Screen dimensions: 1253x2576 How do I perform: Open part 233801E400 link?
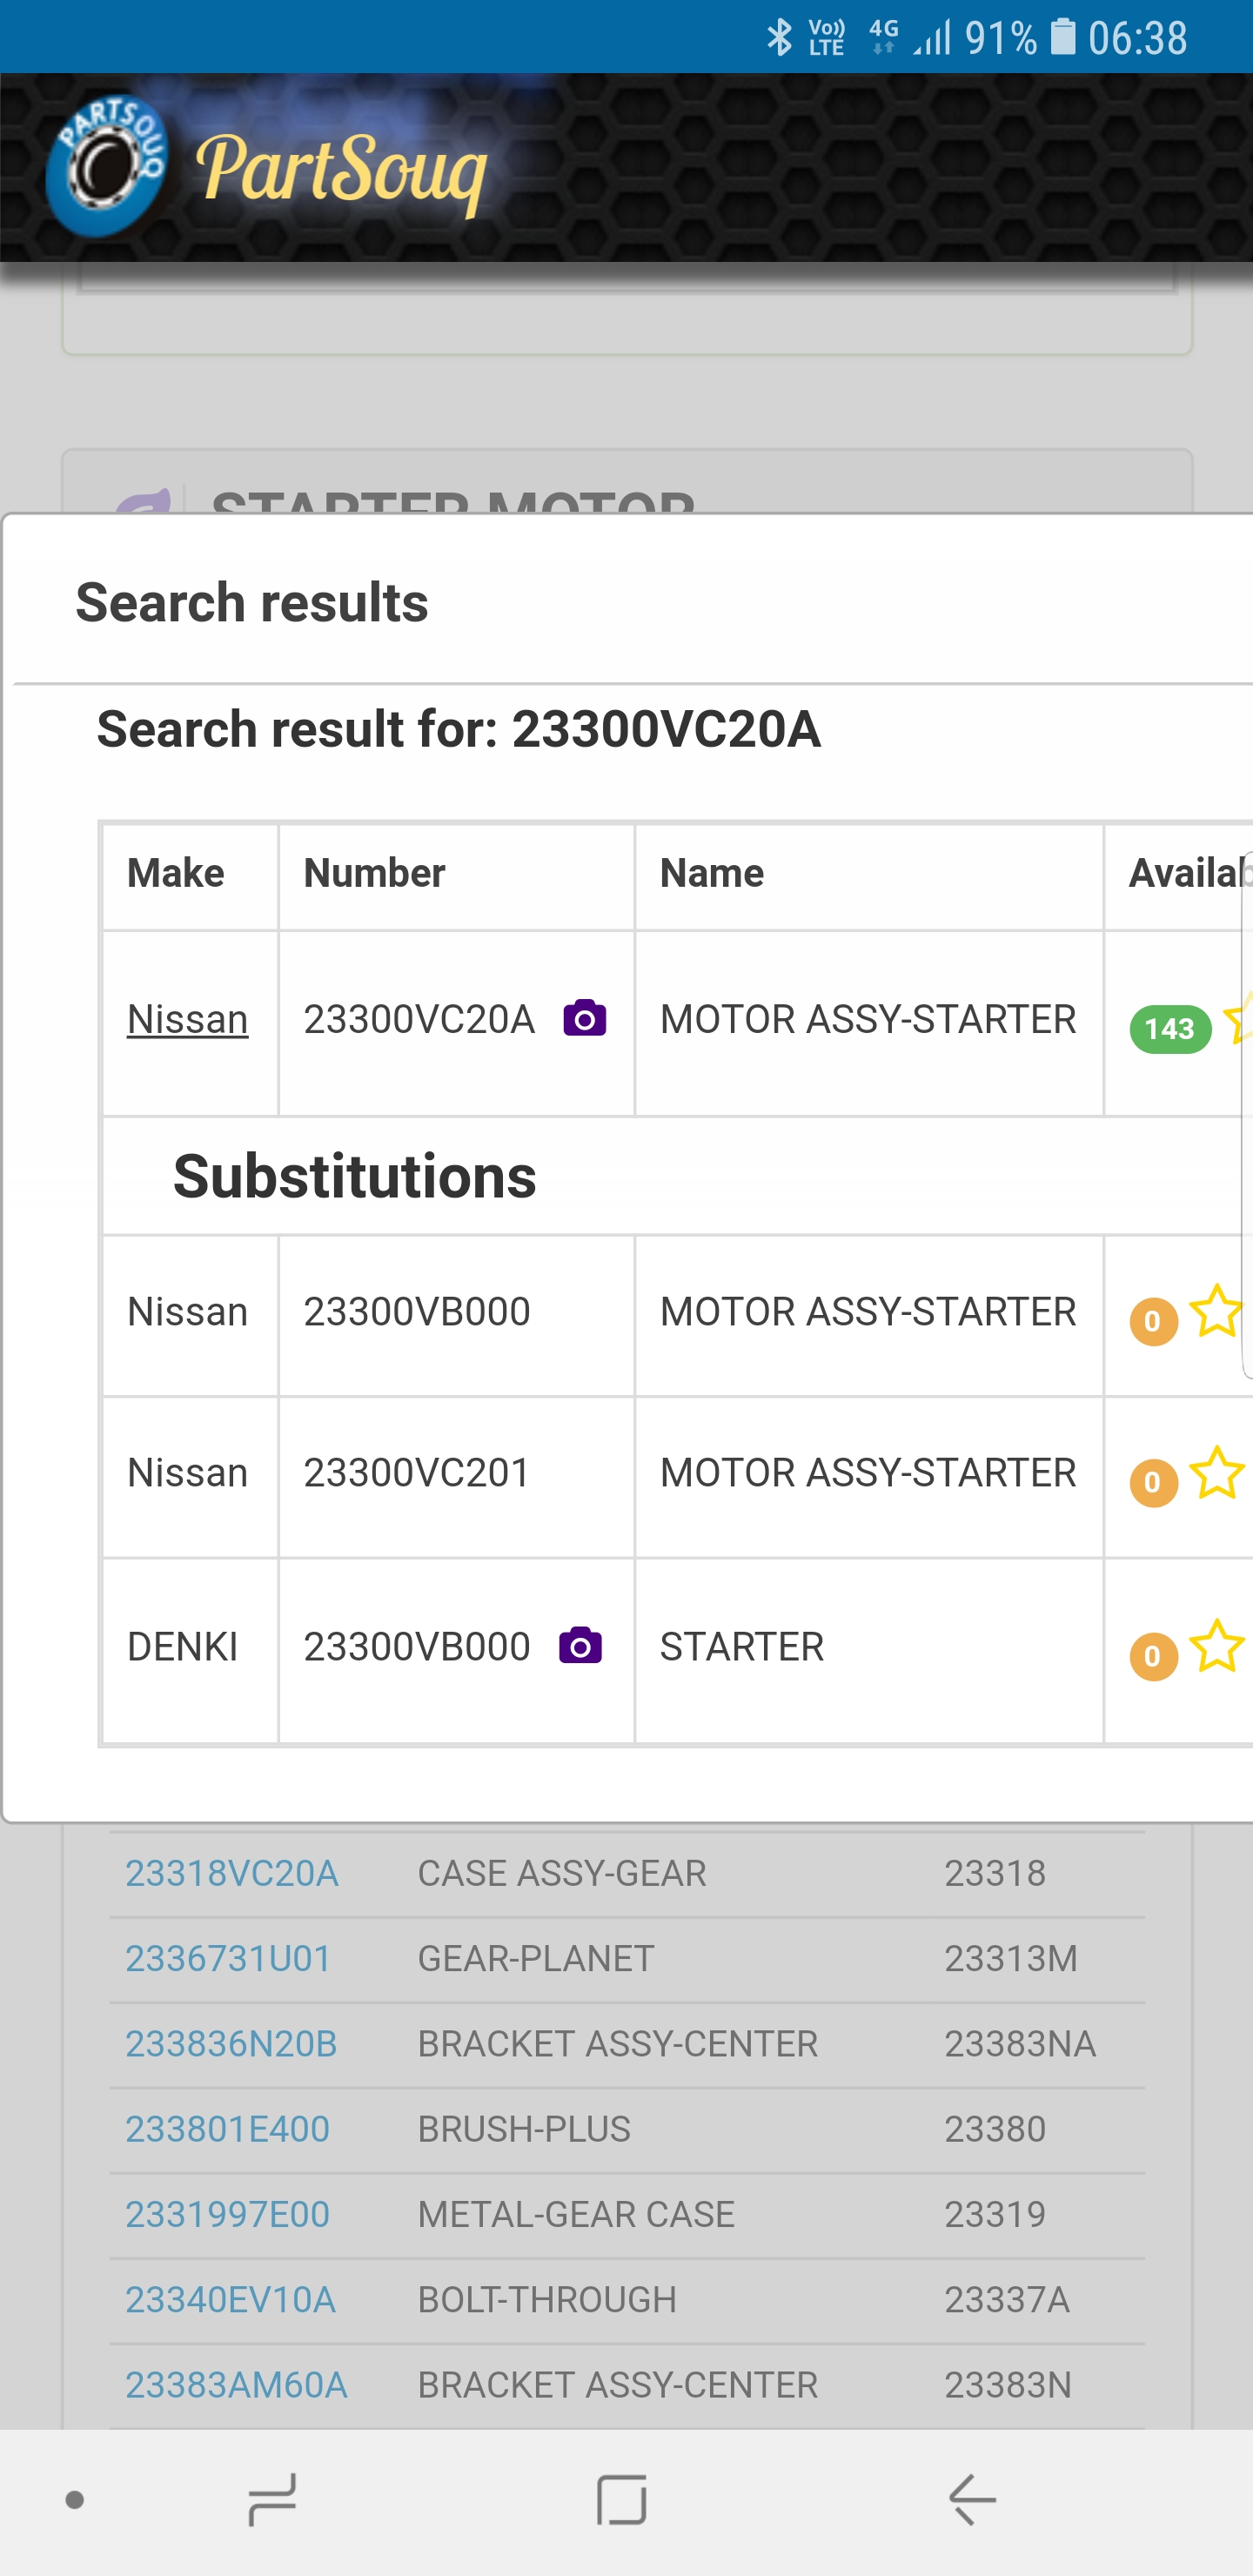[227, 2129]
